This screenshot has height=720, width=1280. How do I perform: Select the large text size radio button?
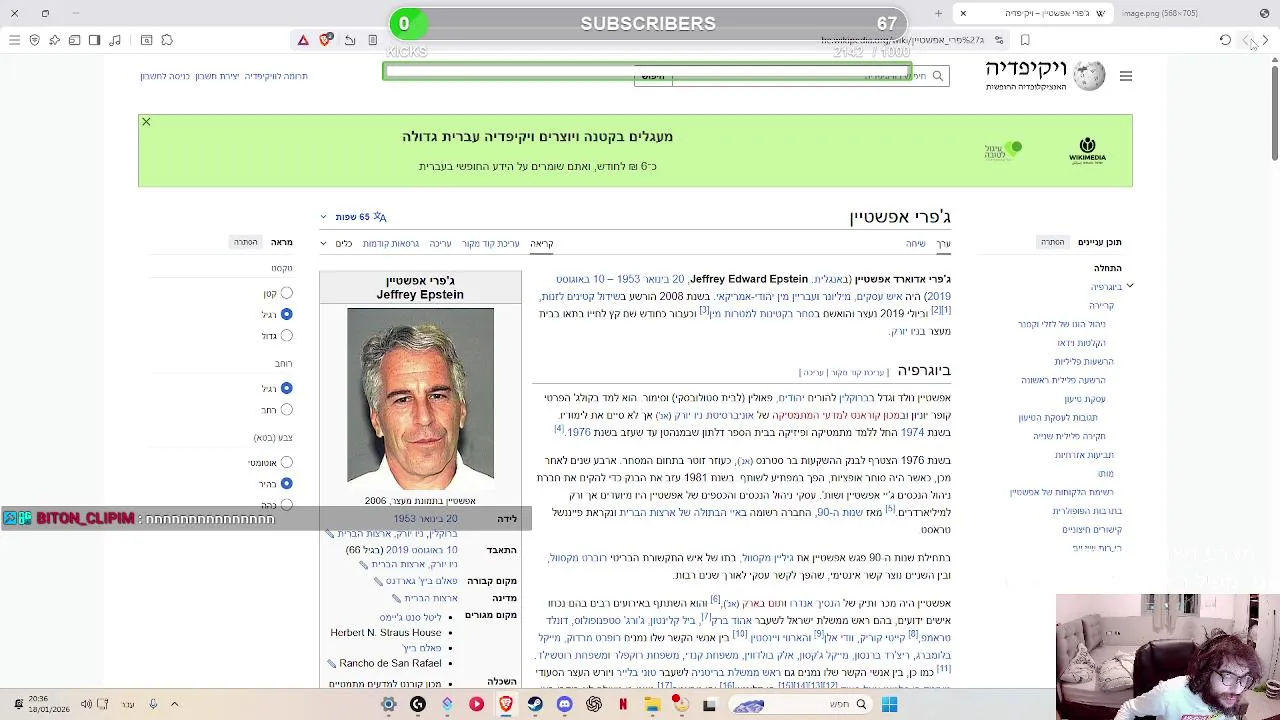(x=286, y=335)
